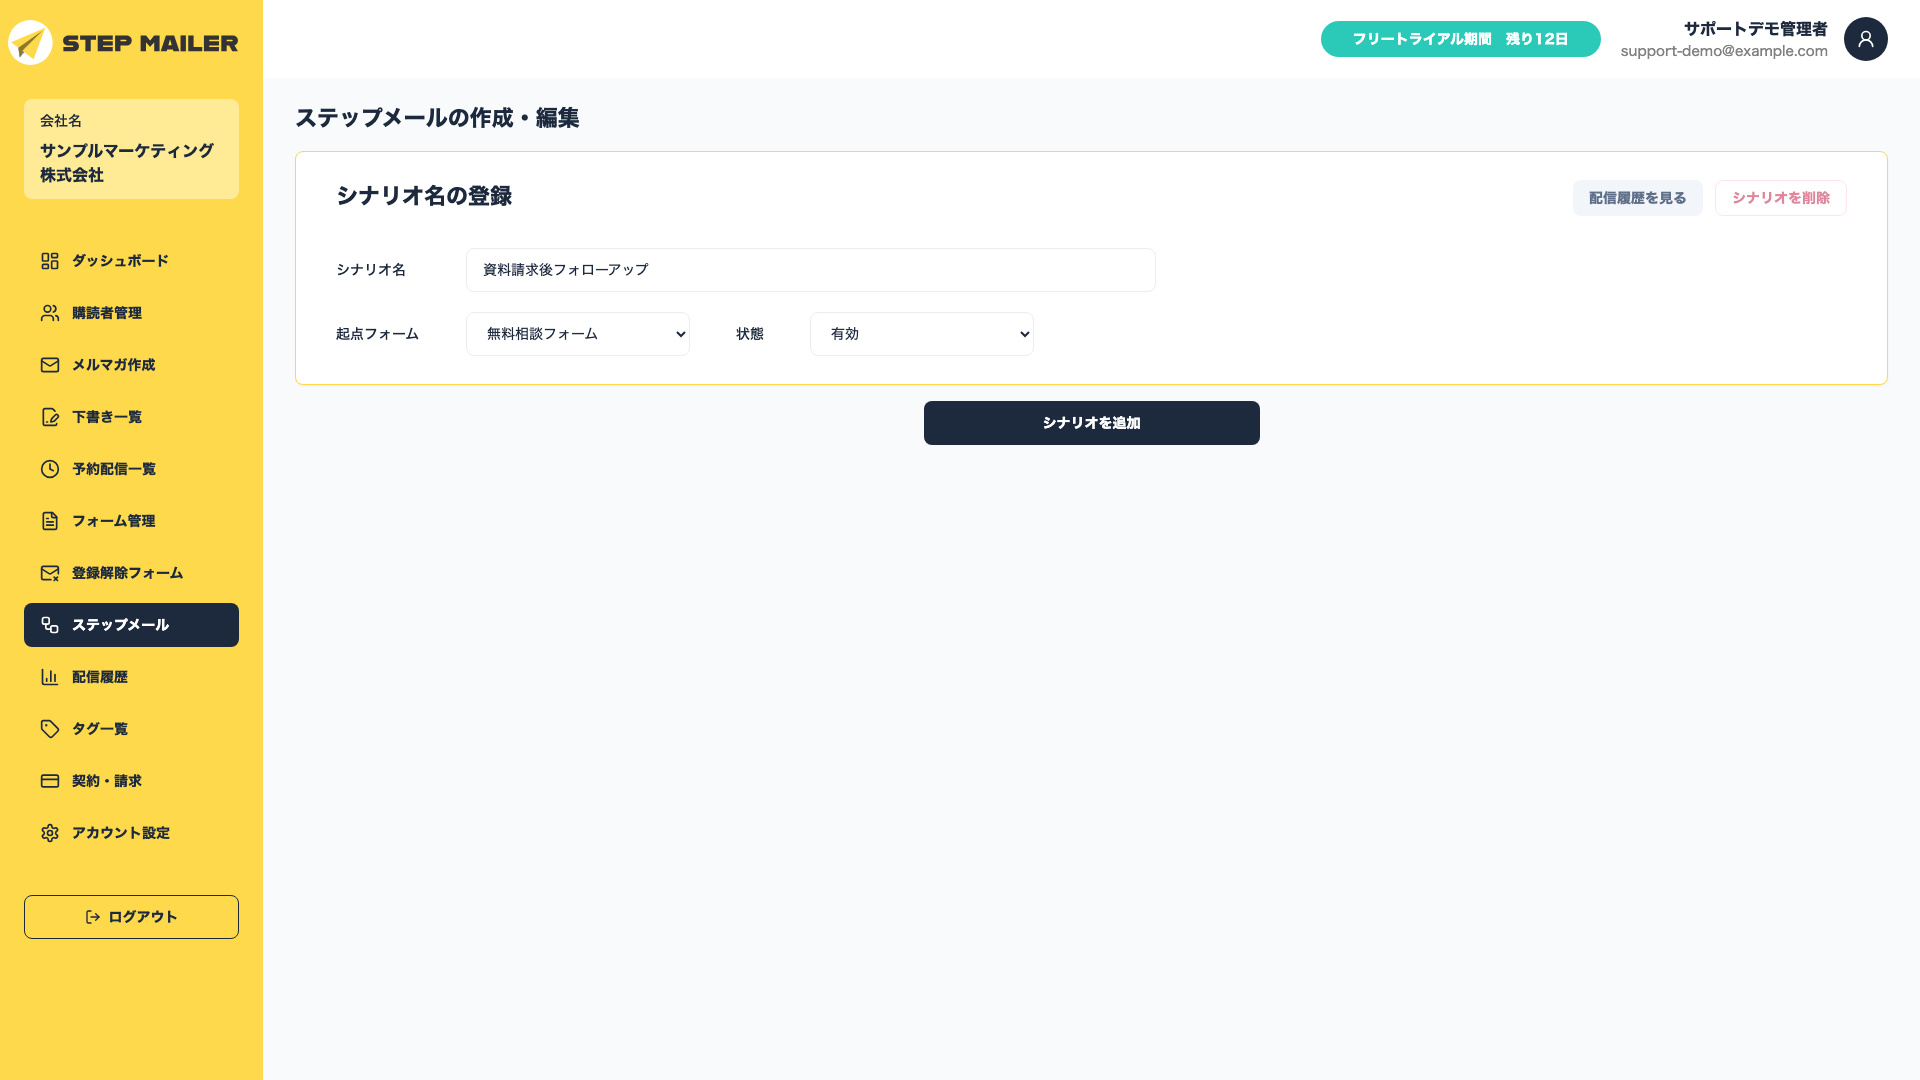This screenshot has height=1080, width=1920.
Task: Open the user profile avatar icon
Action: coord(1865,39)
